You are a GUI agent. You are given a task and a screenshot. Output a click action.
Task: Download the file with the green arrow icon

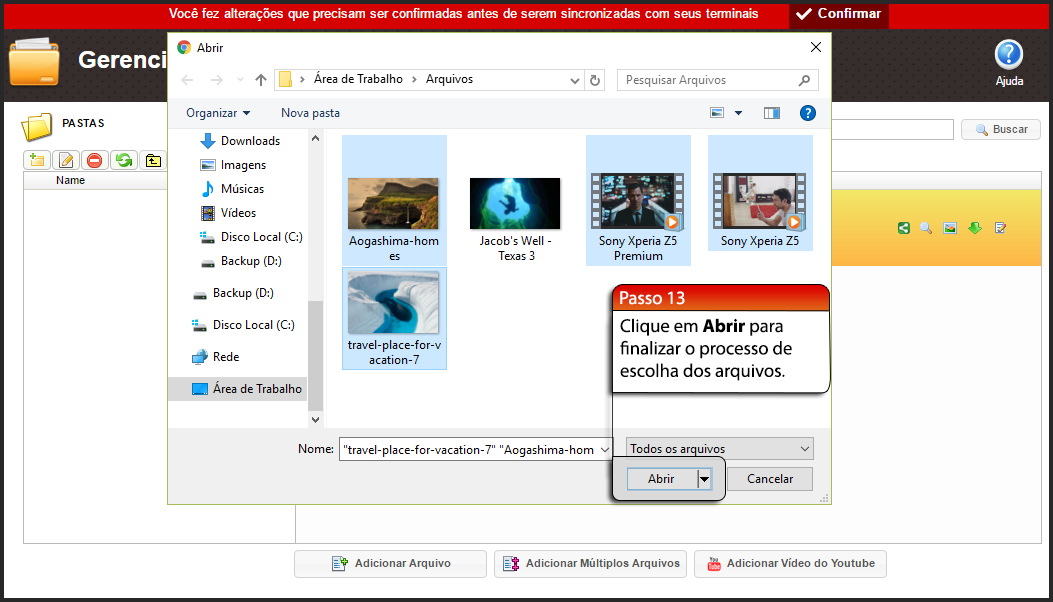(x=974, y=227)
